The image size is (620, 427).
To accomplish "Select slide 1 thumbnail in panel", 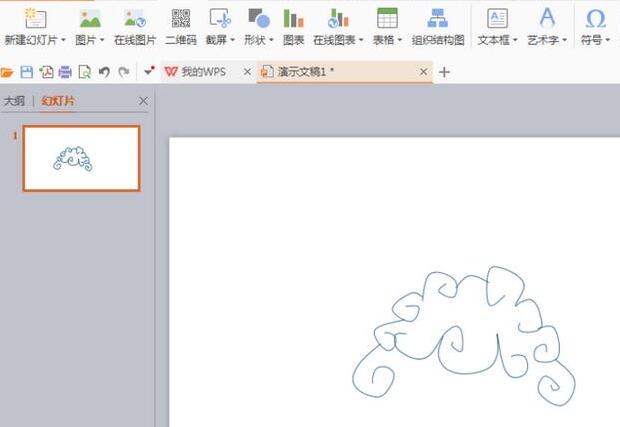I will (81, 158).
